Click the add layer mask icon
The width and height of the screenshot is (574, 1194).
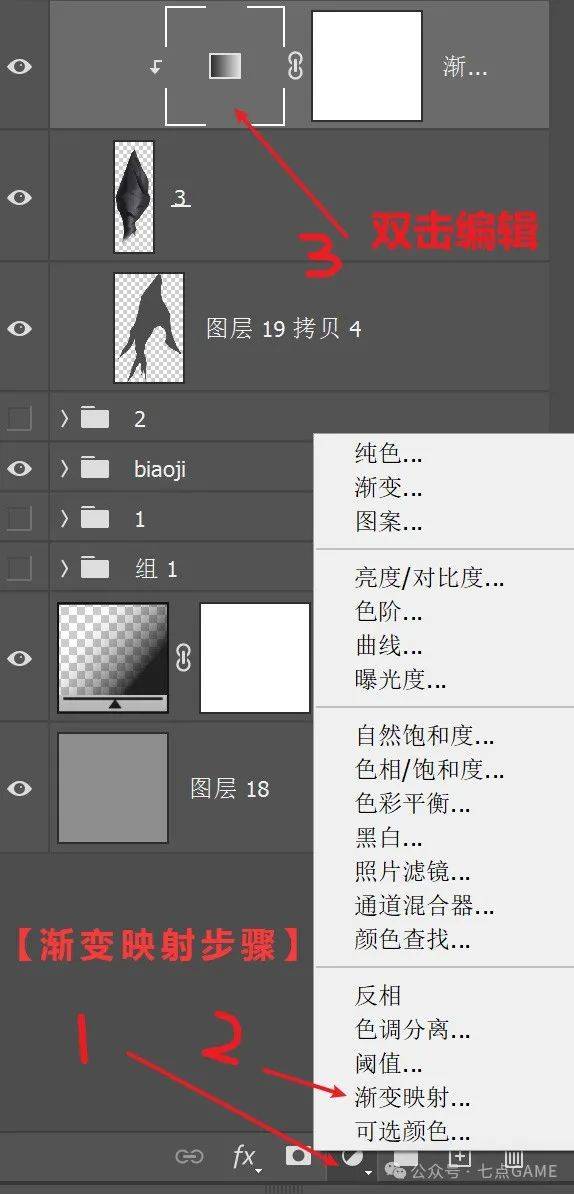pyautogui.click(x=298, y=1156)
